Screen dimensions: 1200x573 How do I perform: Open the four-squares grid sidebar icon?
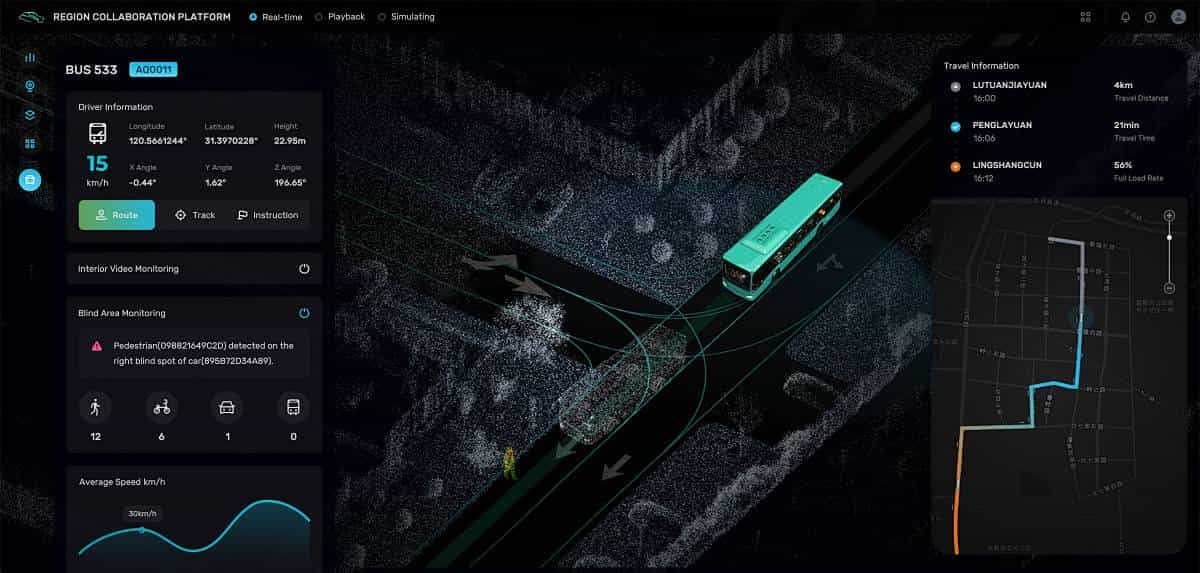pos(30,144)
